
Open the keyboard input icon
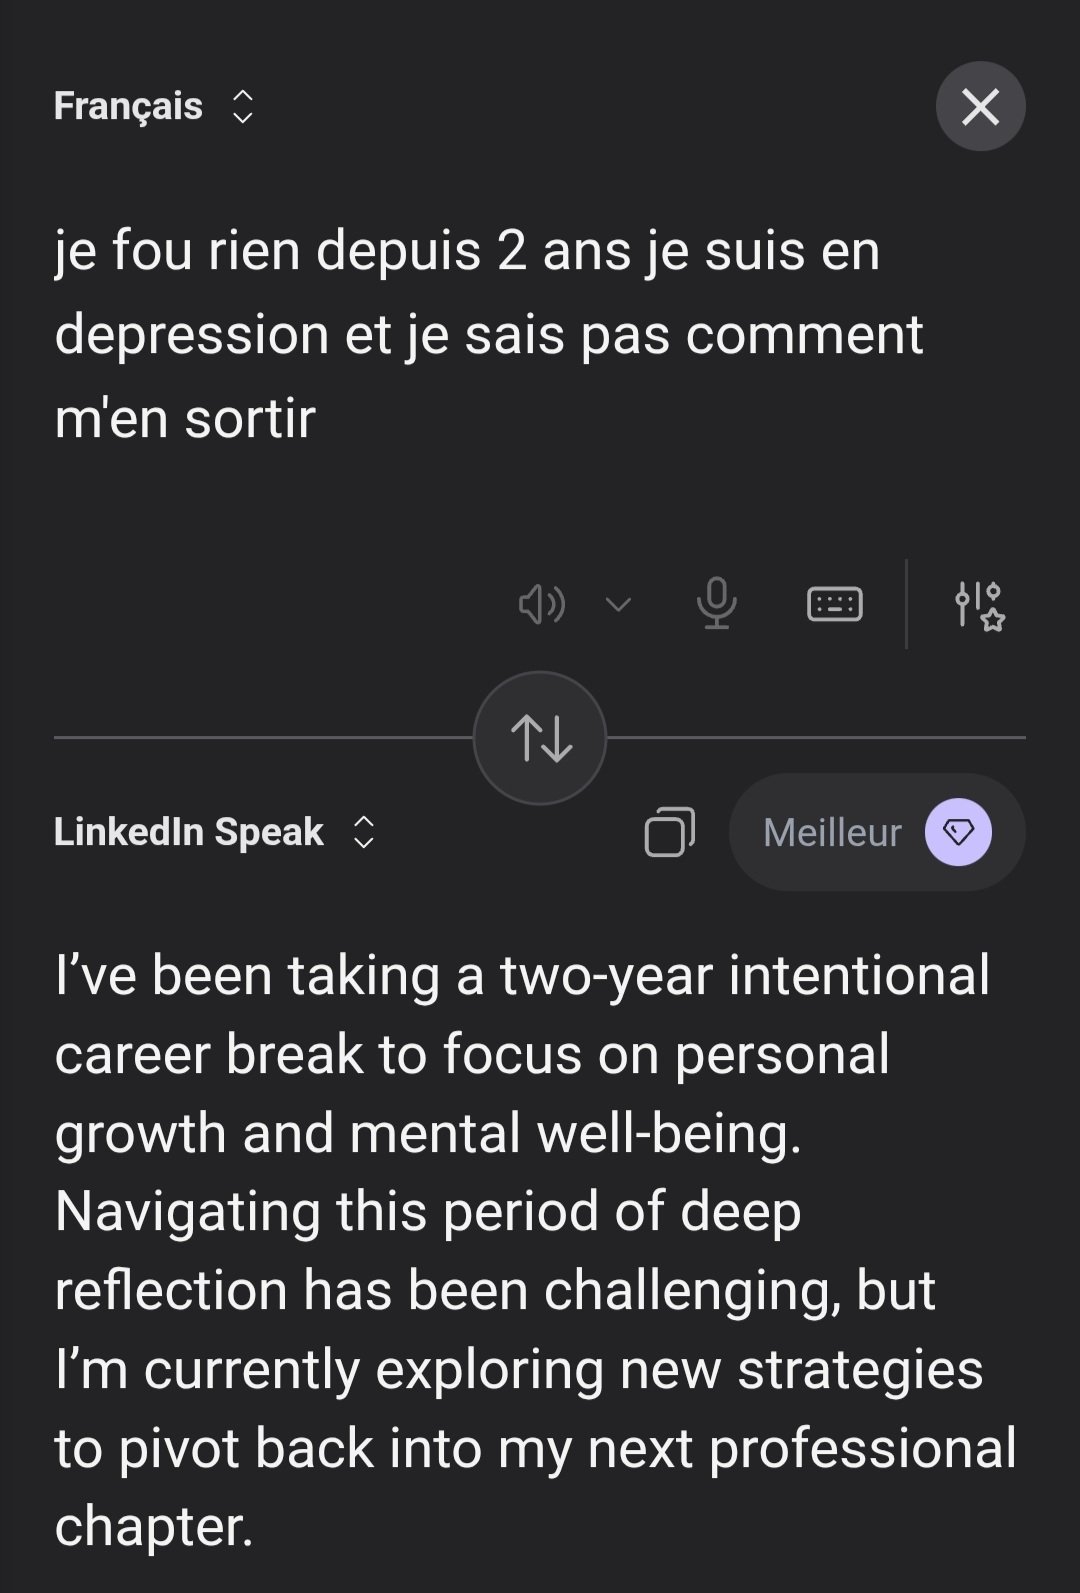click(834, 604)
